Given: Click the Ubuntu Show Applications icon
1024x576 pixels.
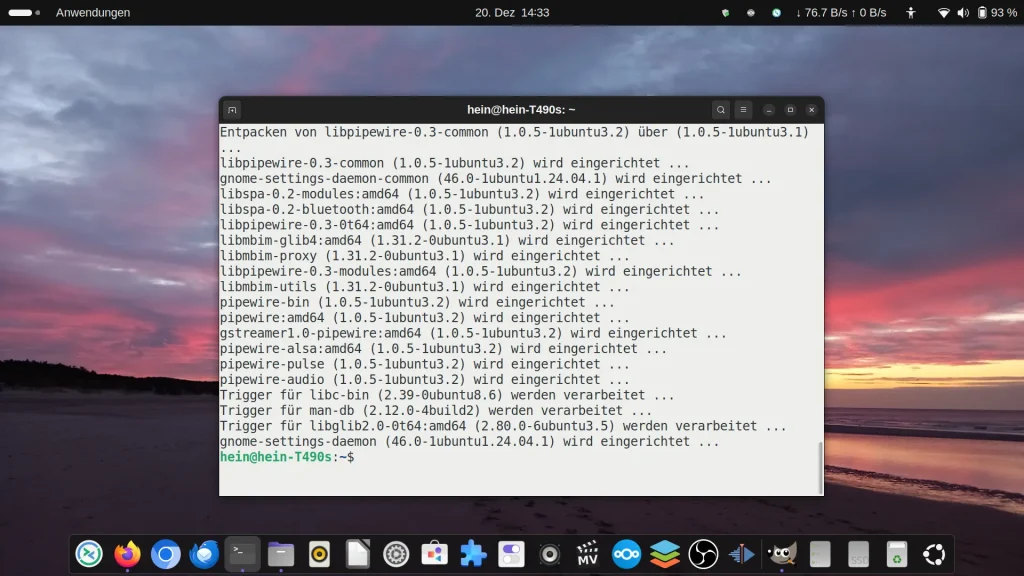Looking at the screenshot, I should coord(934,553).
